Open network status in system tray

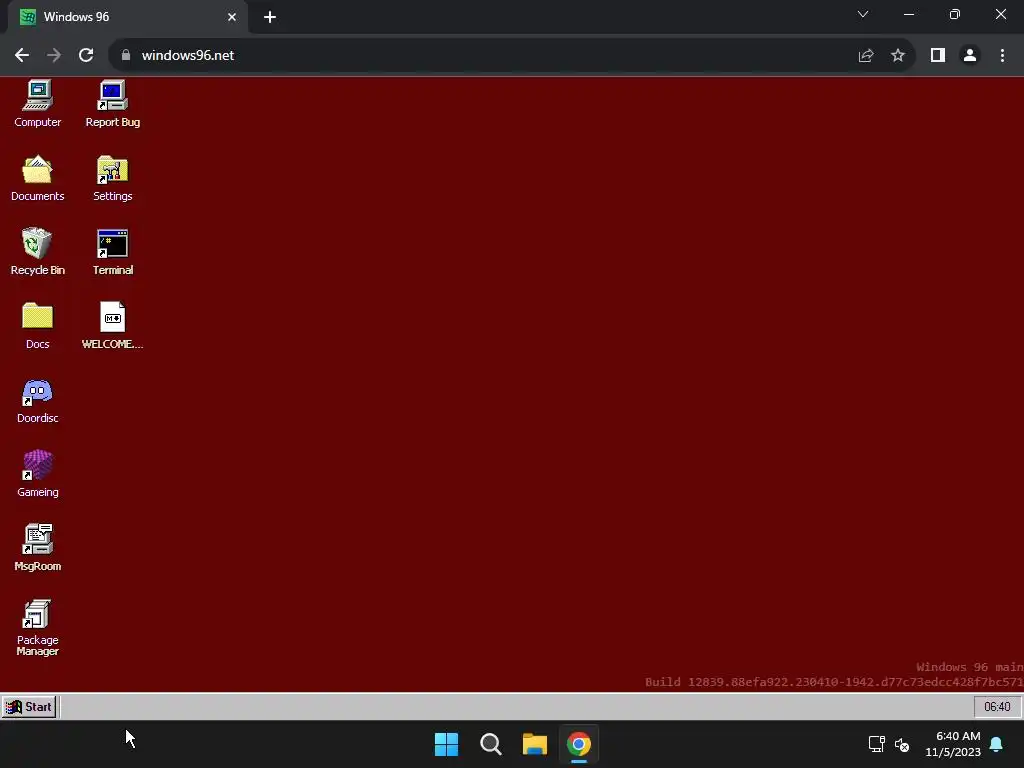pyautogui.click(x=876, y=744)
